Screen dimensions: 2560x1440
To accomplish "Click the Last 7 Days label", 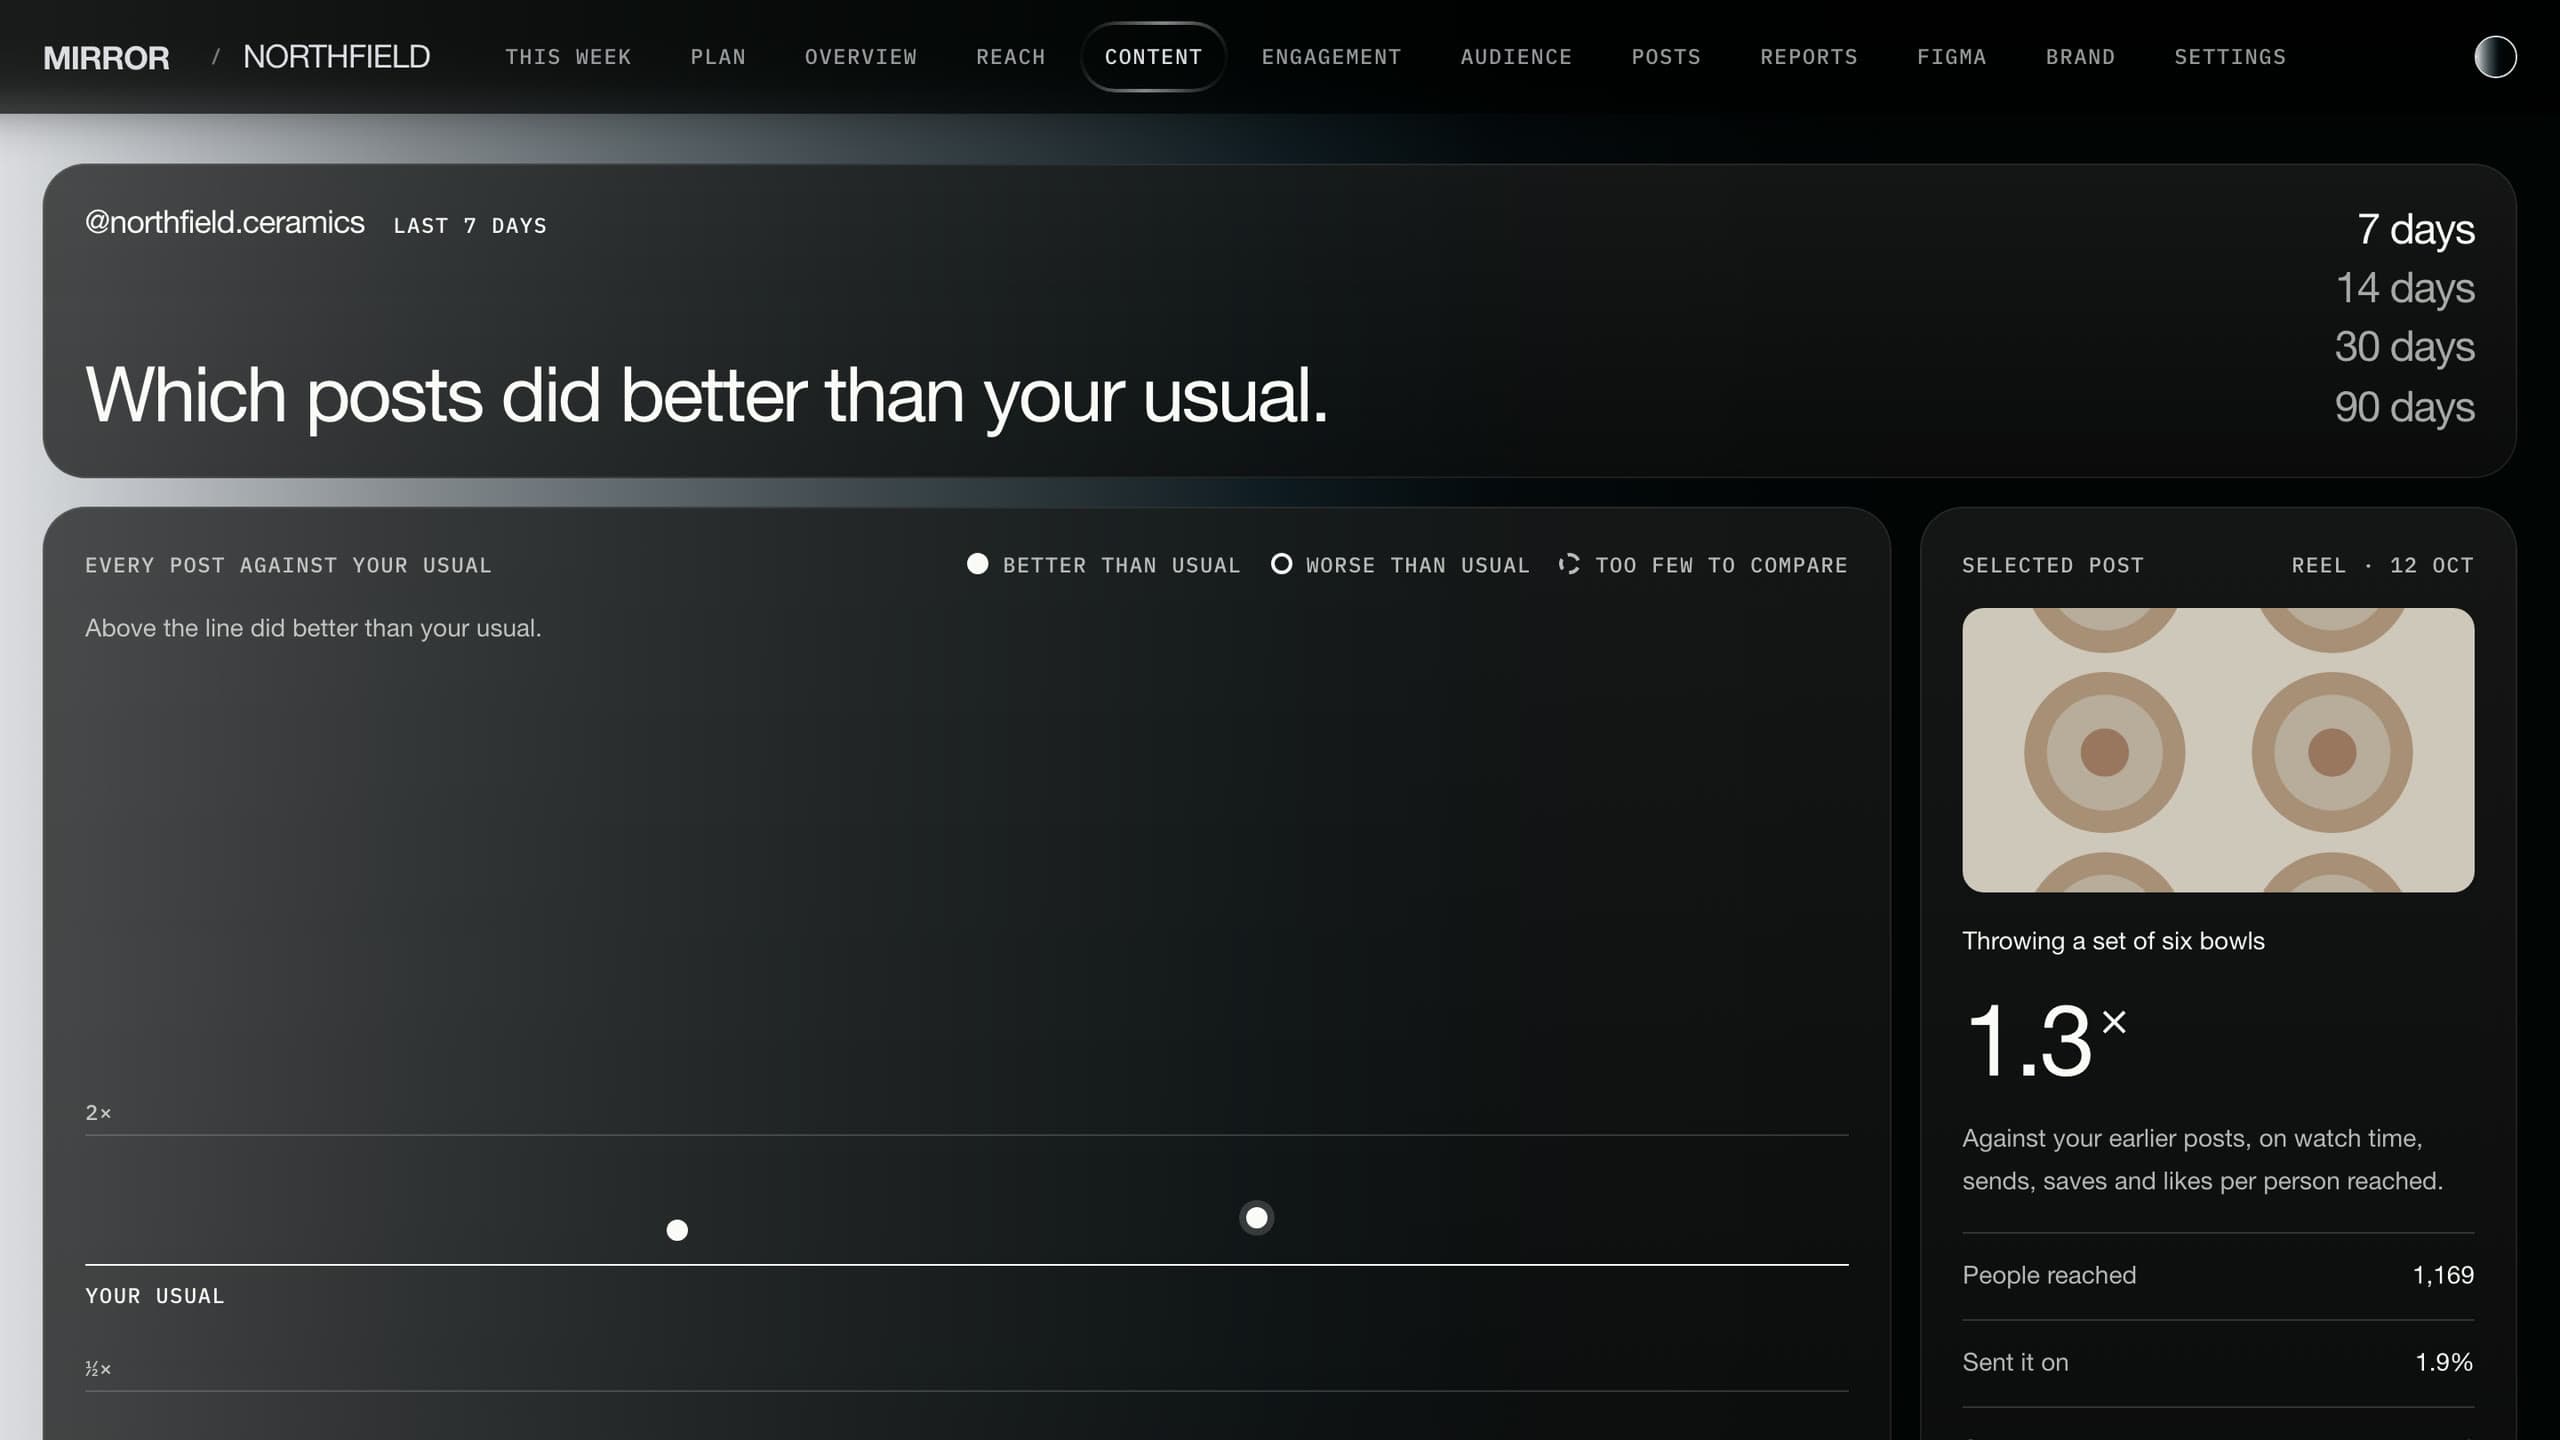I will tap(470, 226).
